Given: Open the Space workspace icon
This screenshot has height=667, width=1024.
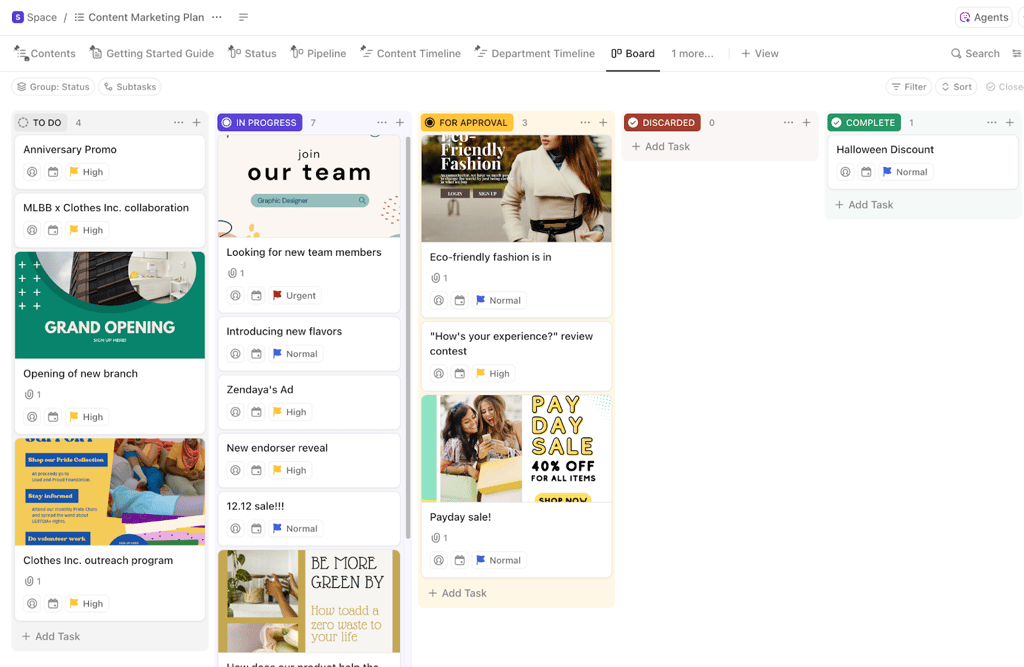Looking at the screenshot, I should [x=18, y=17].
